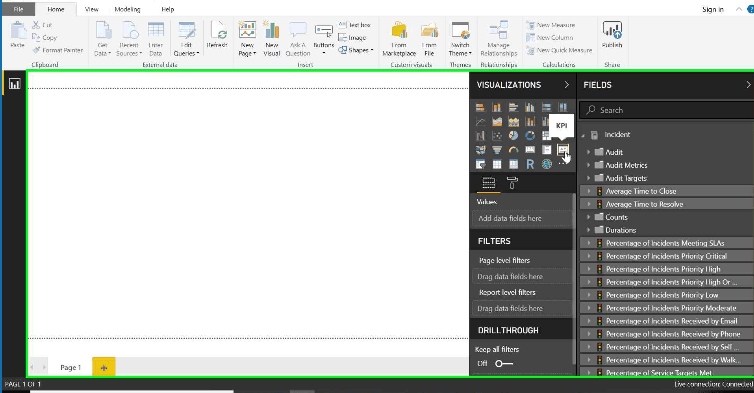Select the R script visual
754x393 pixels.
coord(530,165)
